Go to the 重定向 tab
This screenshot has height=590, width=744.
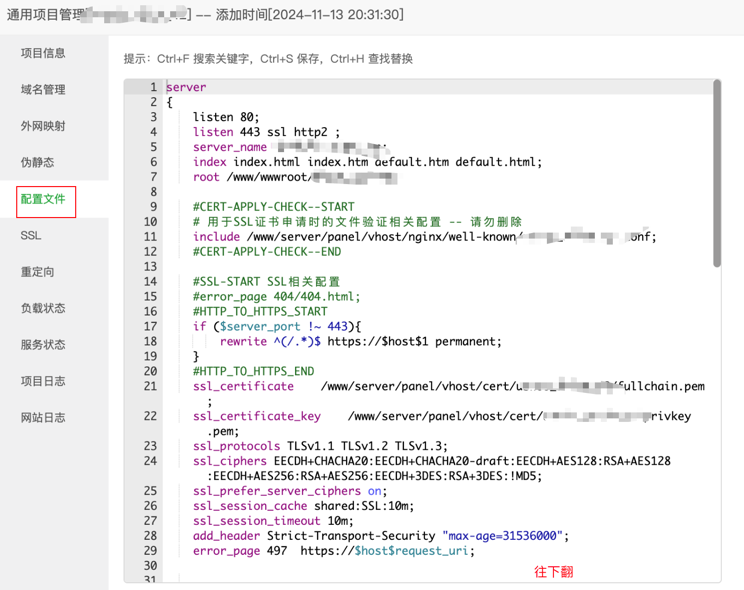tap(37, 272)
